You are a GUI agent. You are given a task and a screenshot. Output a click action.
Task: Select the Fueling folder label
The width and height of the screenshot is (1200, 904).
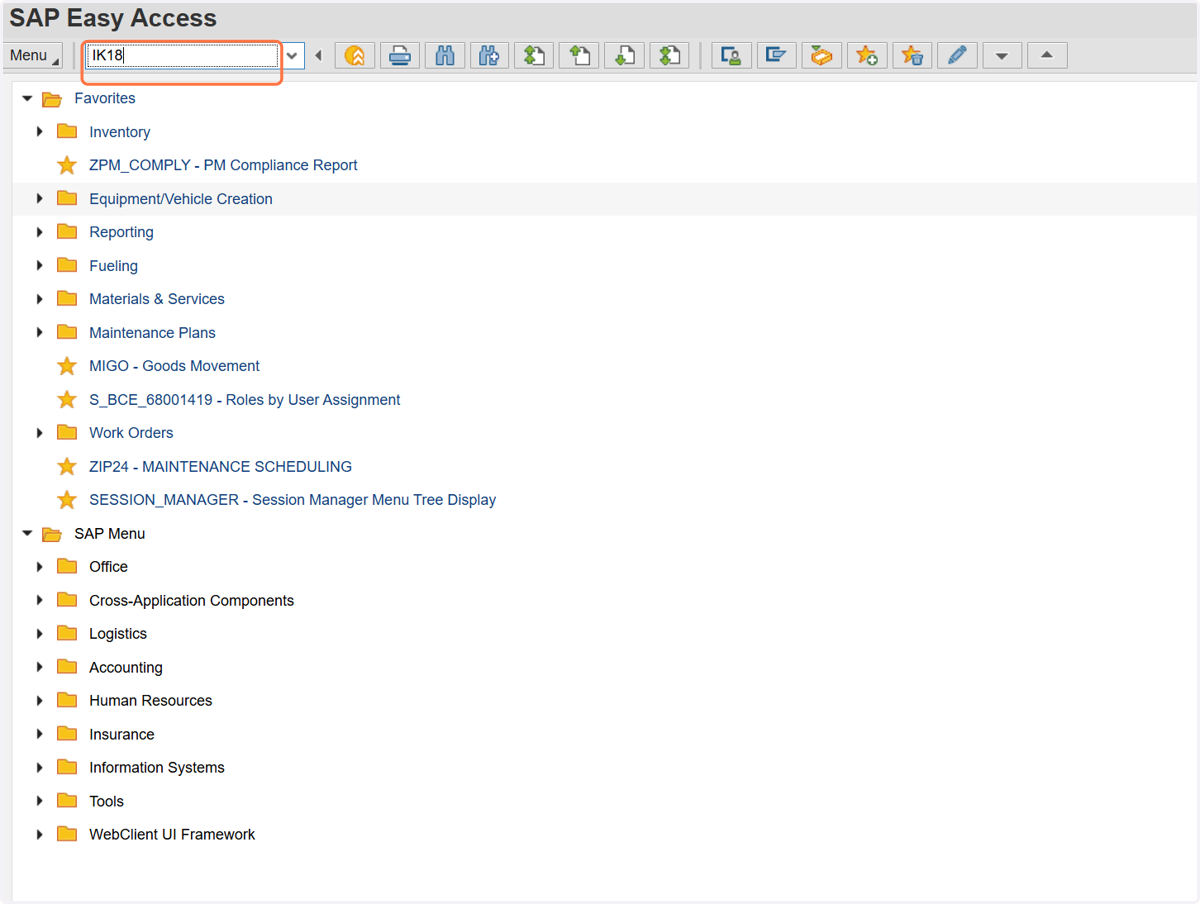(x=113, y=266)
